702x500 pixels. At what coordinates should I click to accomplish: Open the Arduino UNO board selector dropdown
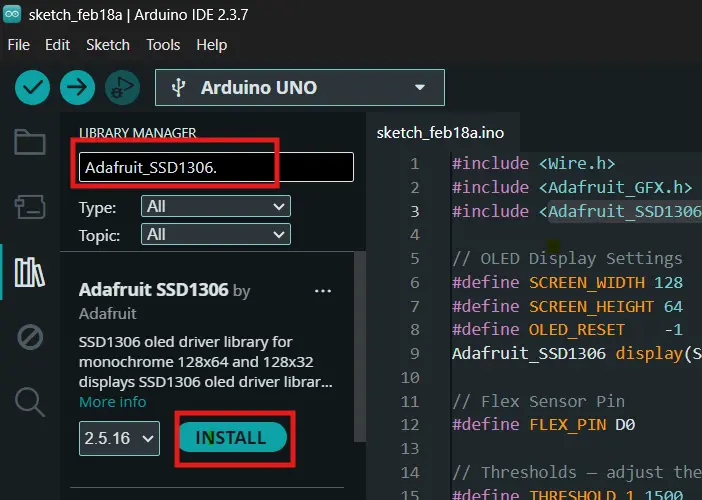tap(300, 87)
